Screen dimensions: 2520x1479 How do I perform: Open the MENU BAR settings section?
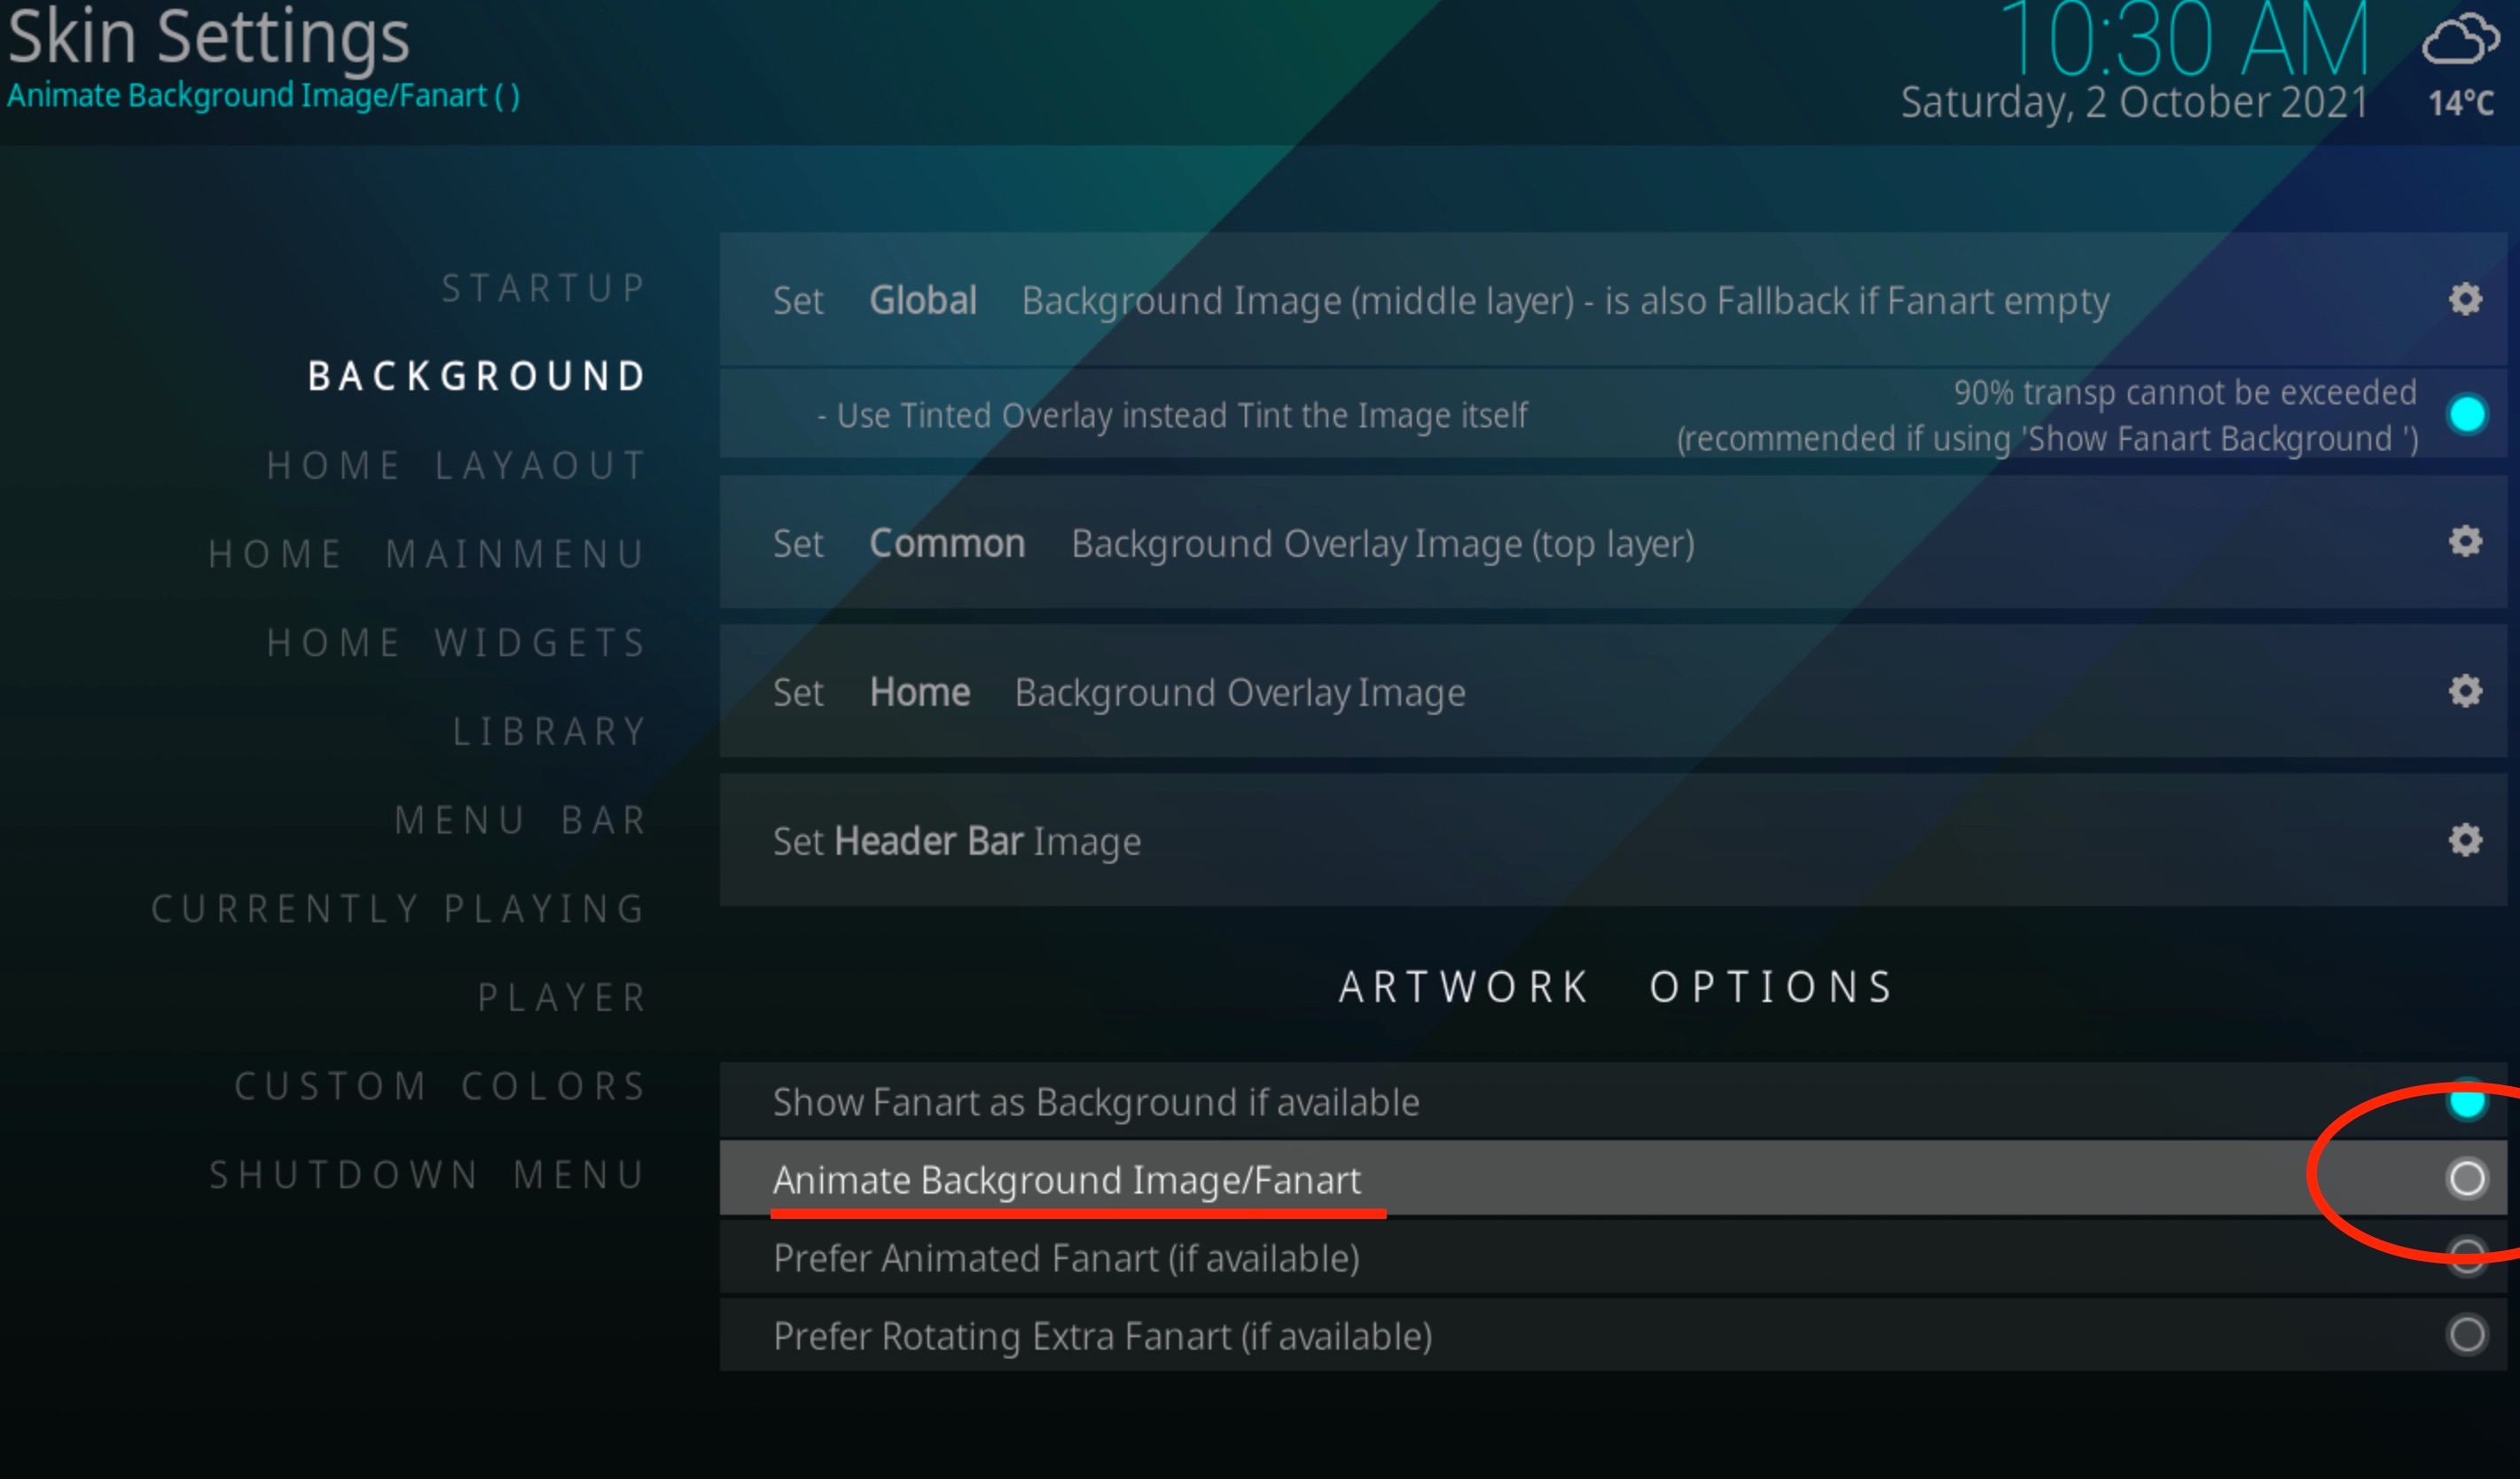coord(520,820)
